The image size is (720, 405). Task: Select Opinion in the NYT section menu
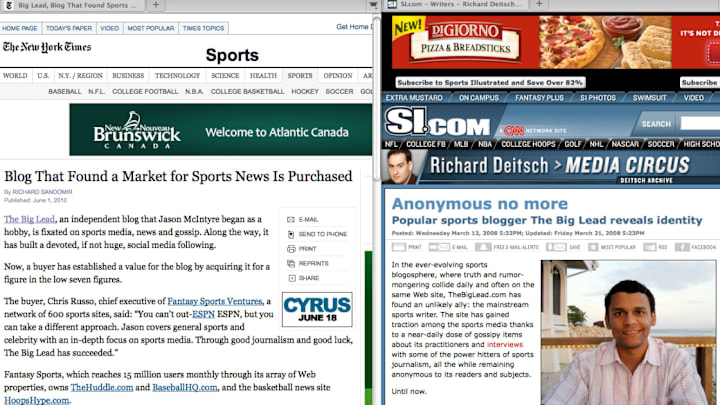pyautogui.click(x=338, y=76)
